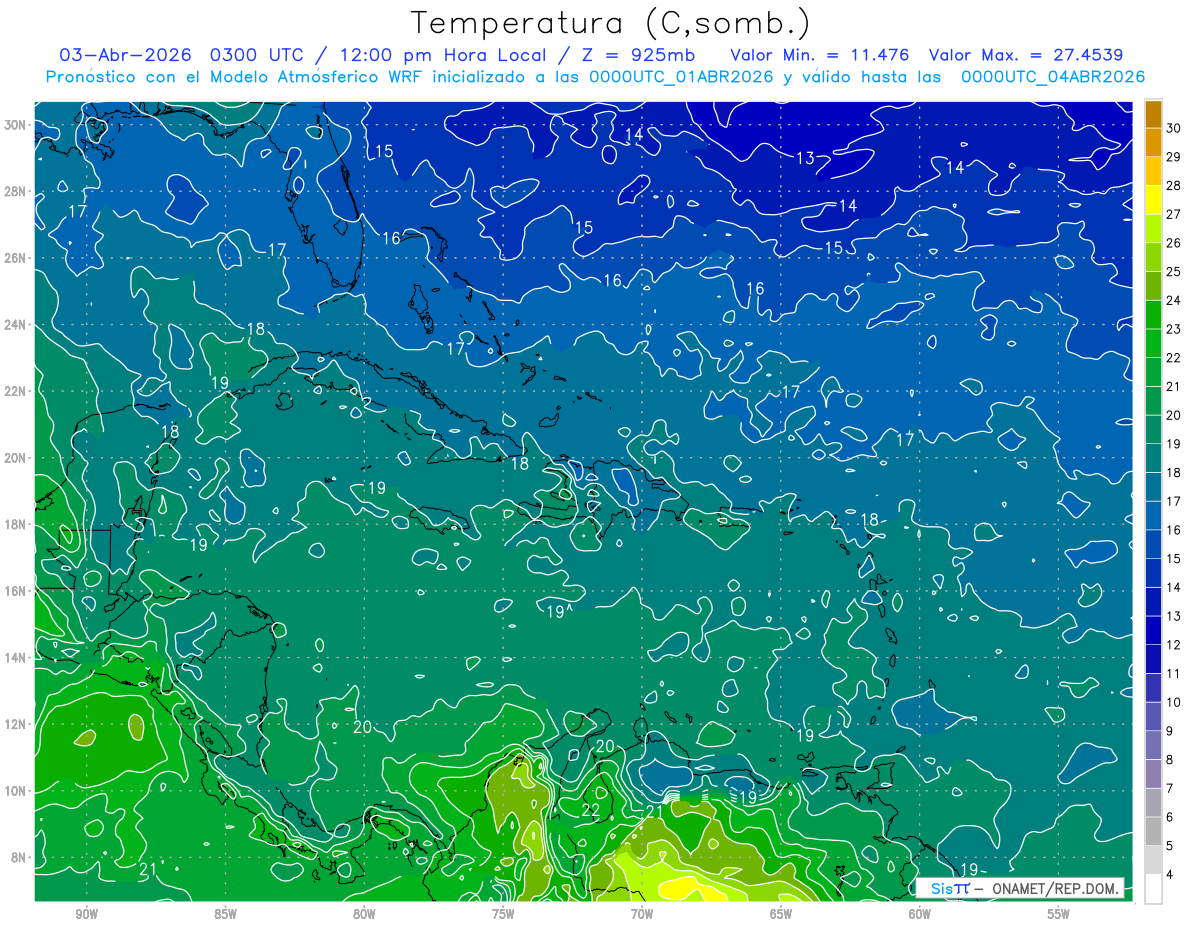1200x927 pixels.
Task: Click the Valor Min. = 11.476 text
Action: pos(820,54)
